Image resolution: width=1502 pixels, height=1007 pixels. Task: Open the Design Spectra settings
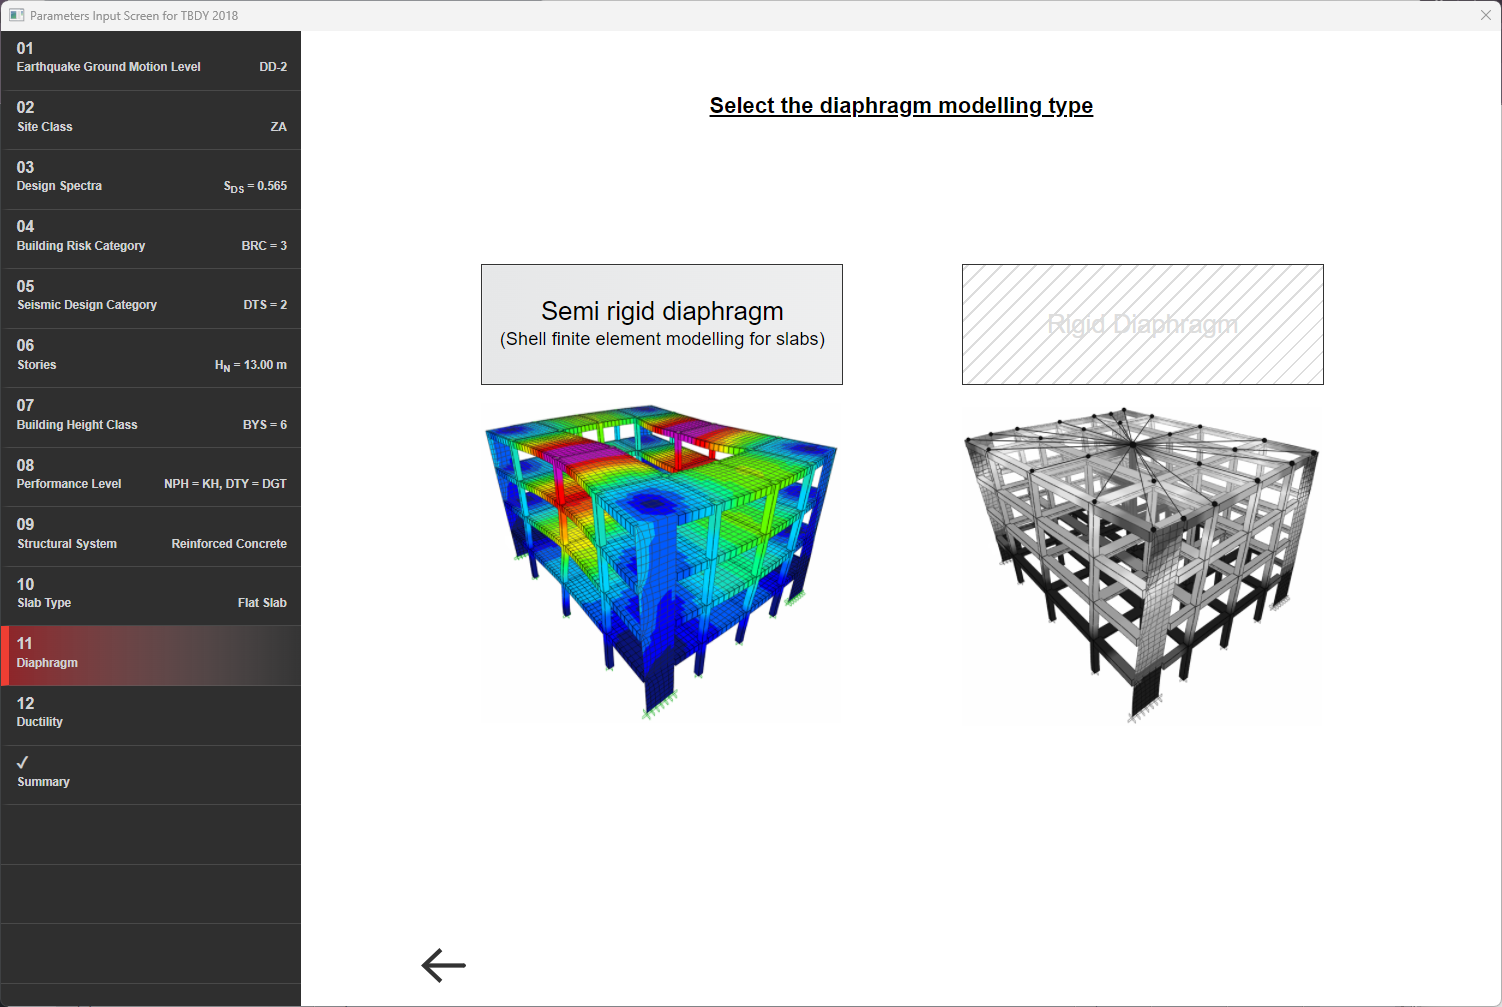pos(150,177)
